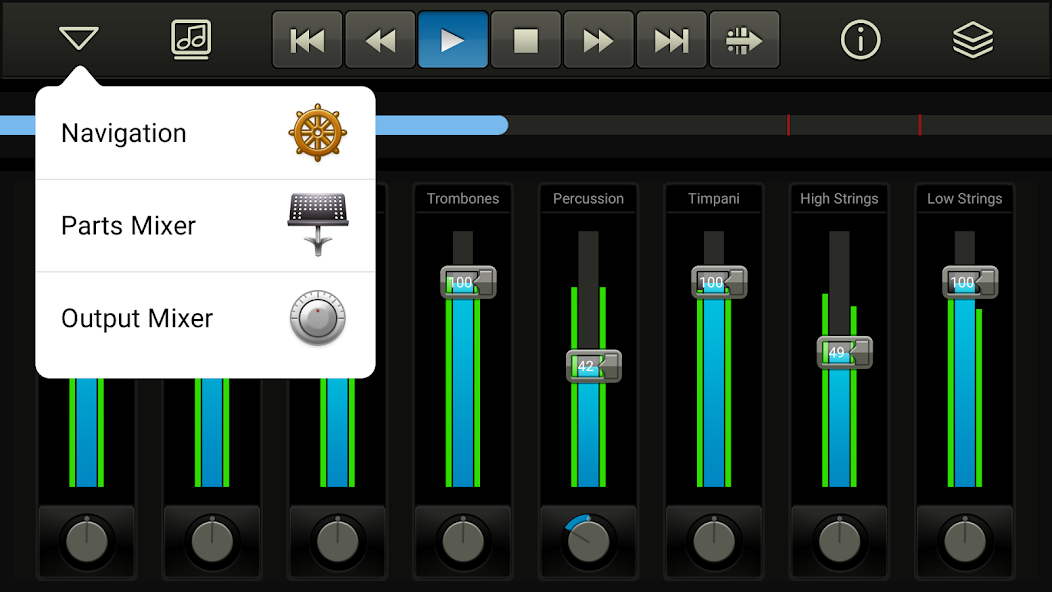
Task: Skip back to the beginning of the track
Action: click(307, 39)
